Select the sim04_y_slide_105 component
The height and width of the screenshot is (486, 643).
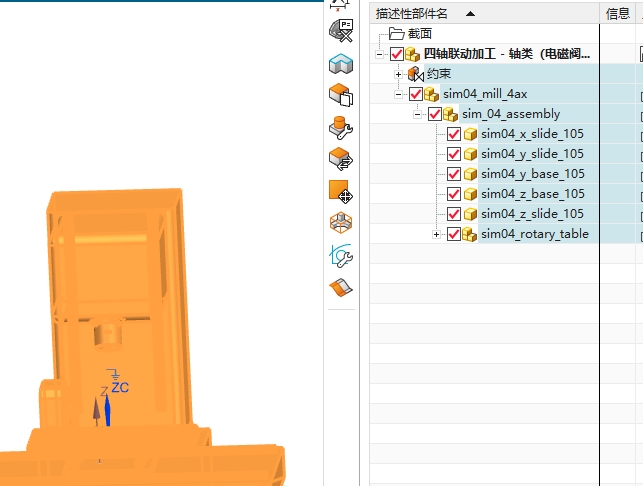(532, 154)
